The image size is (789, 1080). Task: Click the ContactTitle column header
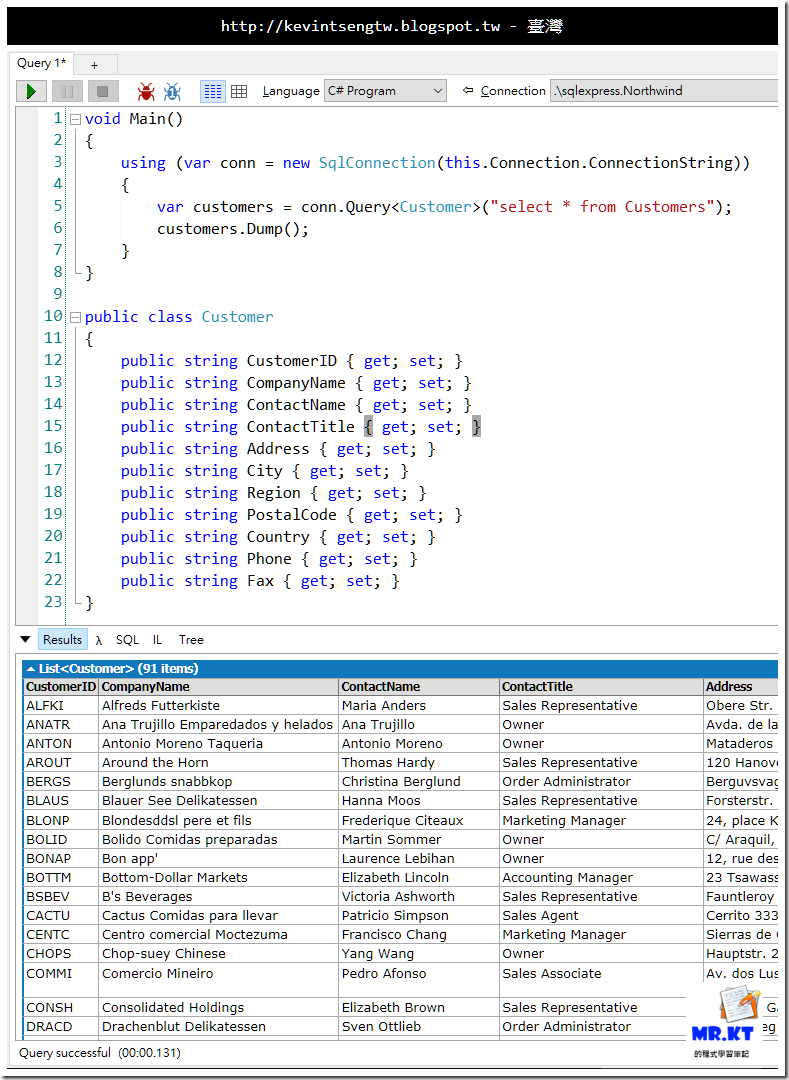point(602,687)
